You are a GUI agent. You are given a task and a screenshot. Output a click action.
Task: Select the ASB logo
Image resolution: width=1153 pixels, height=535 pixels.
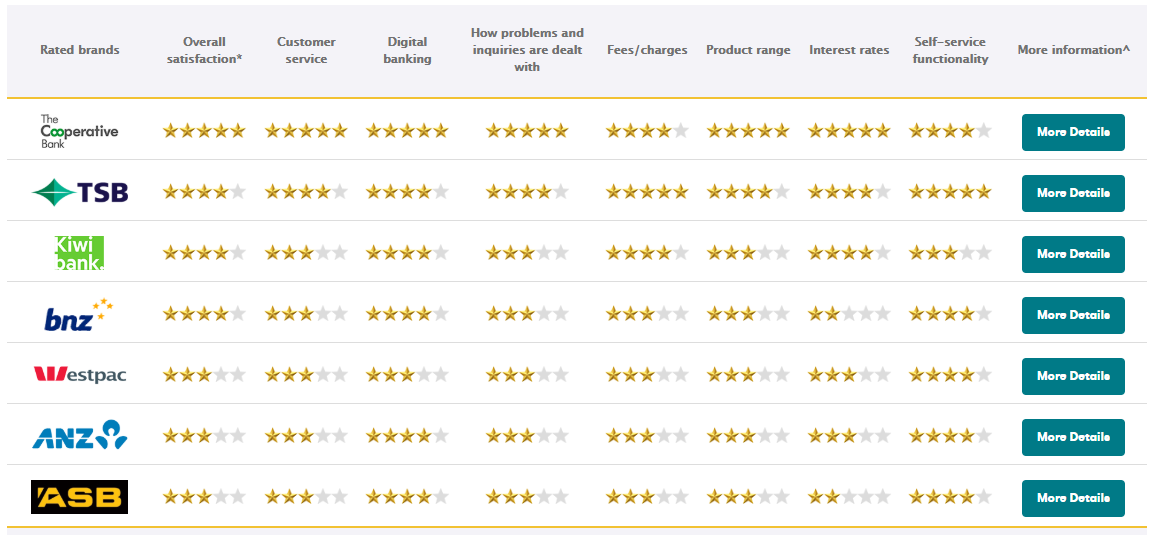pos(79,497)
